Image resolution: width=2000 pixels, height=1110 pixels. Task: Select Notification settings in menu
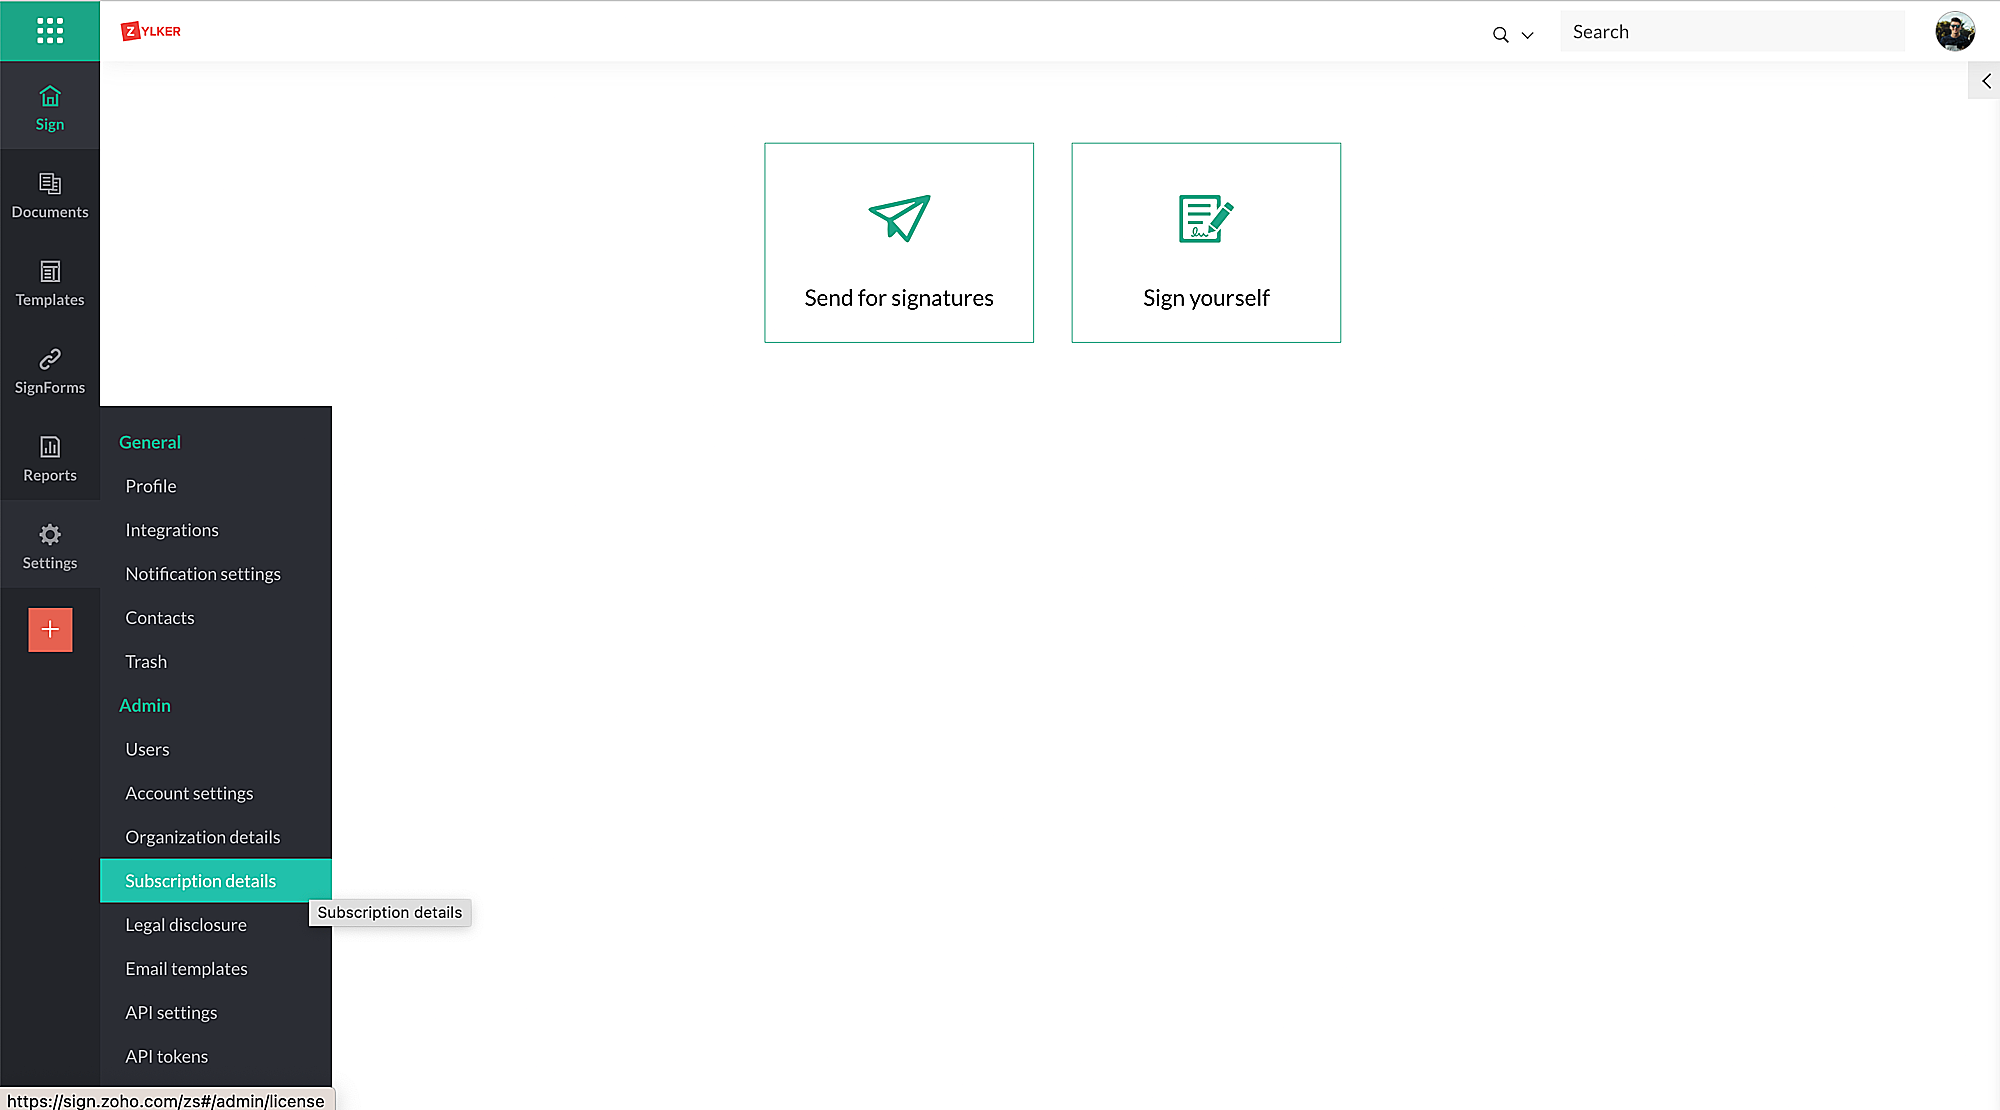tap(203, 574)
